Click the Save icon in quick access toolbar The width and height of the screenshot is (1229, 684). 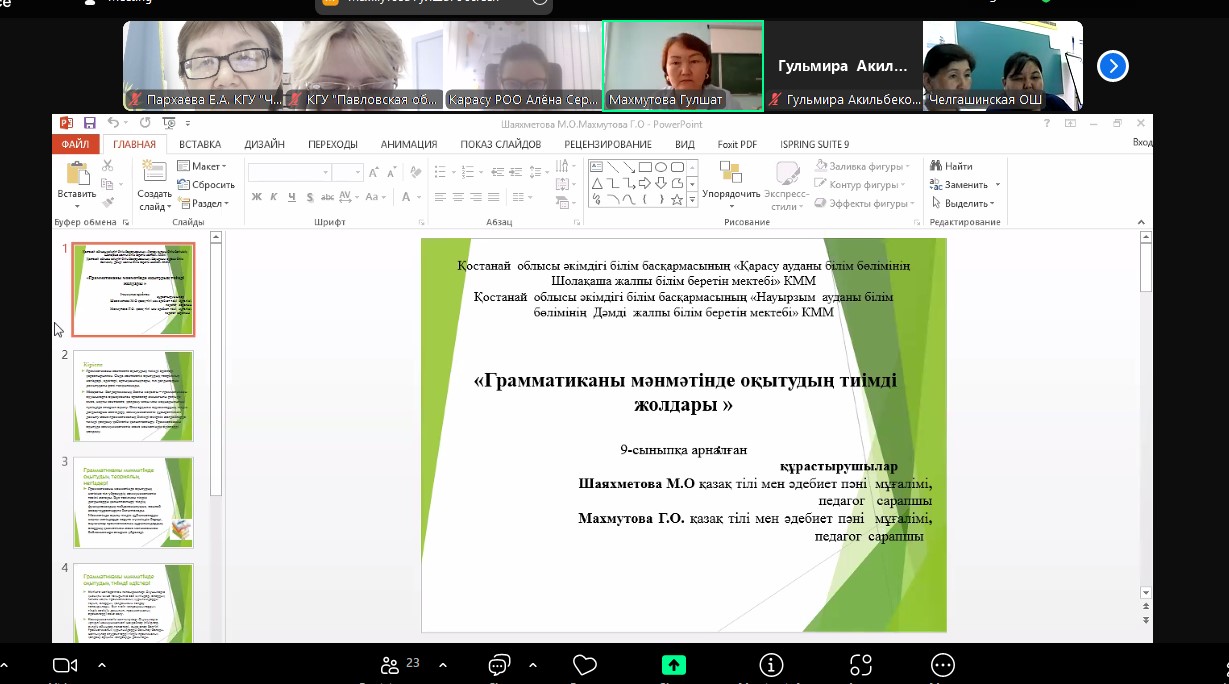pyautogui.click(x=90, y=123)
